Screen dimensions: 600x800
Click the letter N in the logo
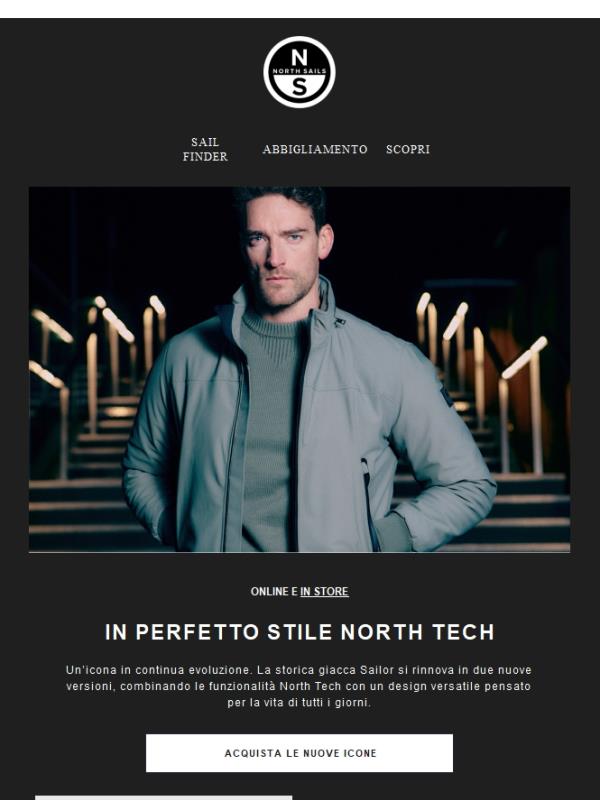pyautogui.click(x=299, y=57)
